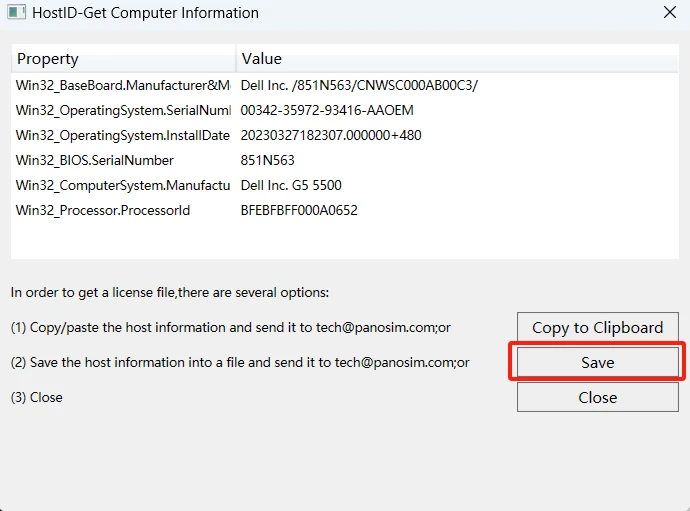690x511 pixels.
Task: Click the 20230327182307 install date value
Action: coord(331,135)
